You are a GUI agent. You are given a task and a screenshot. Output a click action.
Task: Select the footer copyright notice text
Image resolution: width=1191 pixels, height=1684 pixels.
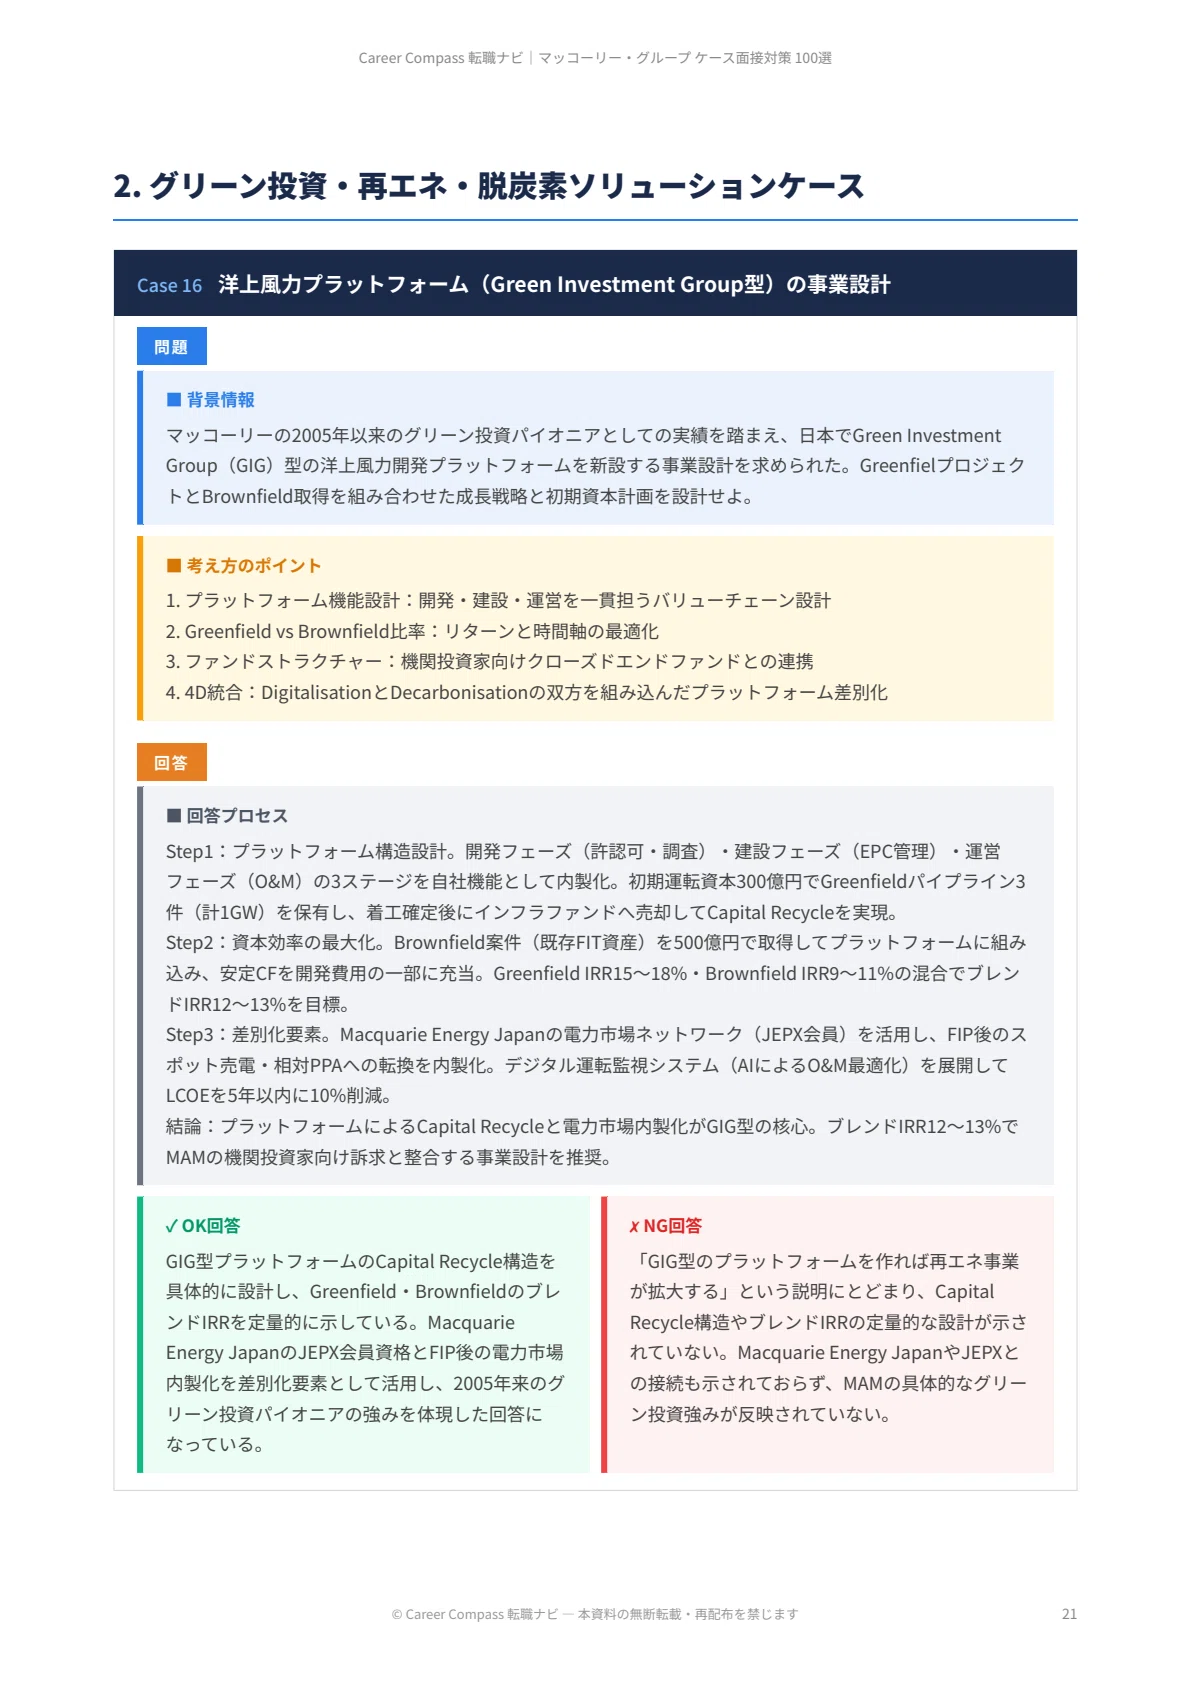(595, 1614)
